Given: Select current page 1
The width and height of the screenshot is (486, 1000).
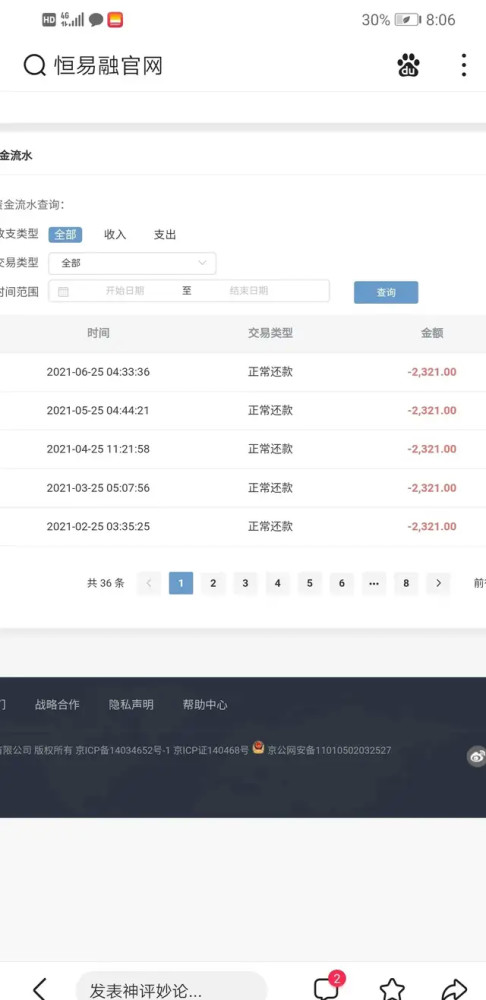Looking at the screenshot, I should coord(181,583).
